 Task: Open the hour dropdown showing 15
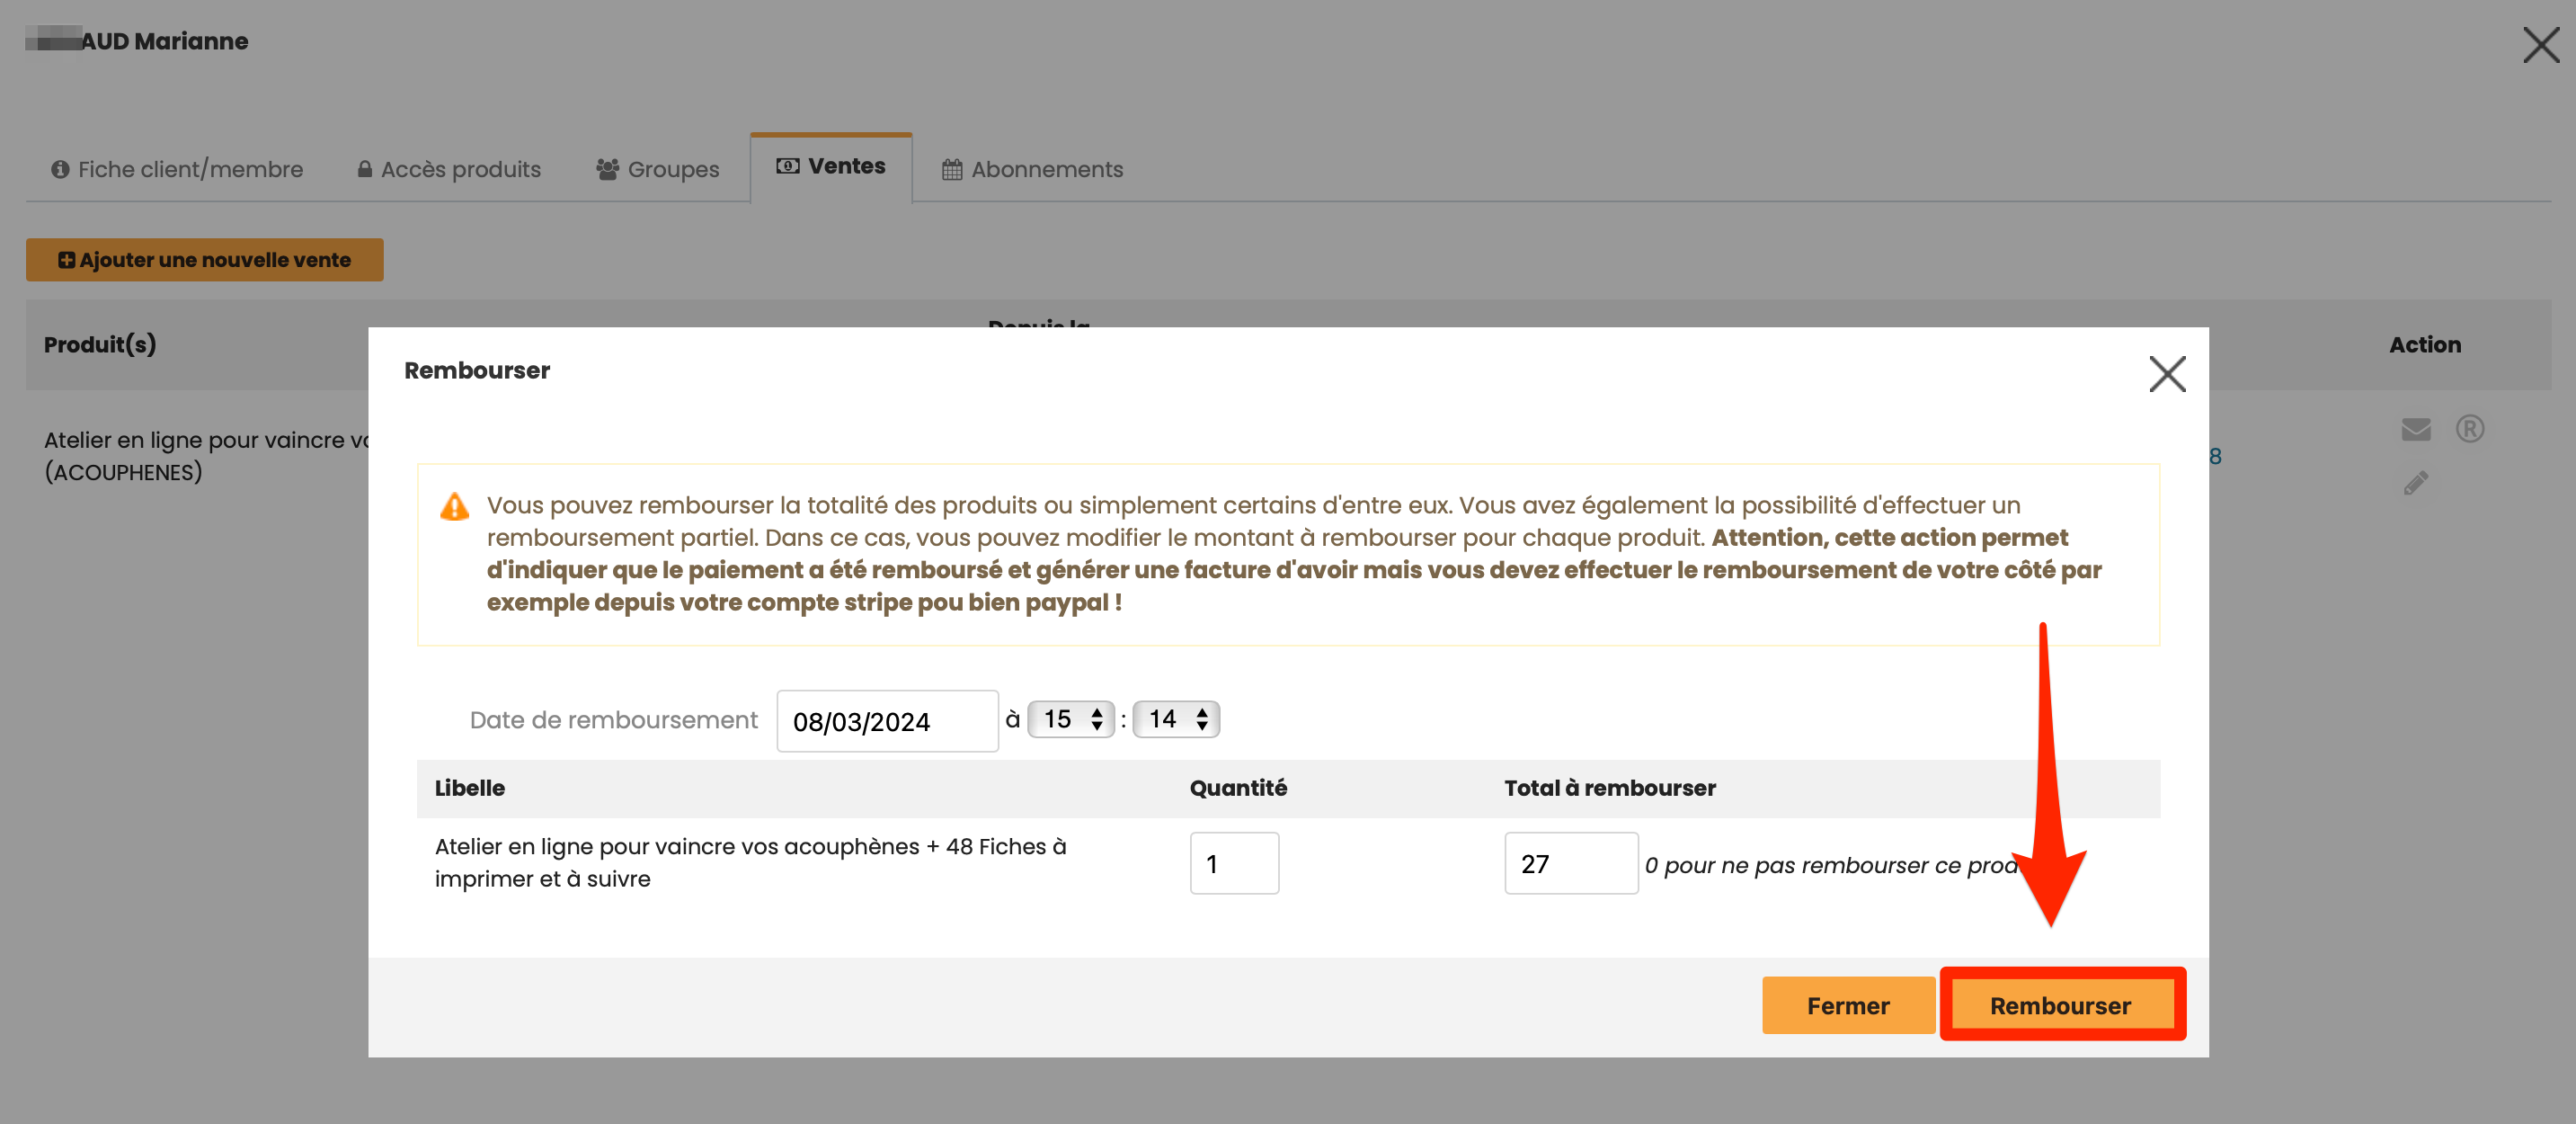[x=1071, y=719]
